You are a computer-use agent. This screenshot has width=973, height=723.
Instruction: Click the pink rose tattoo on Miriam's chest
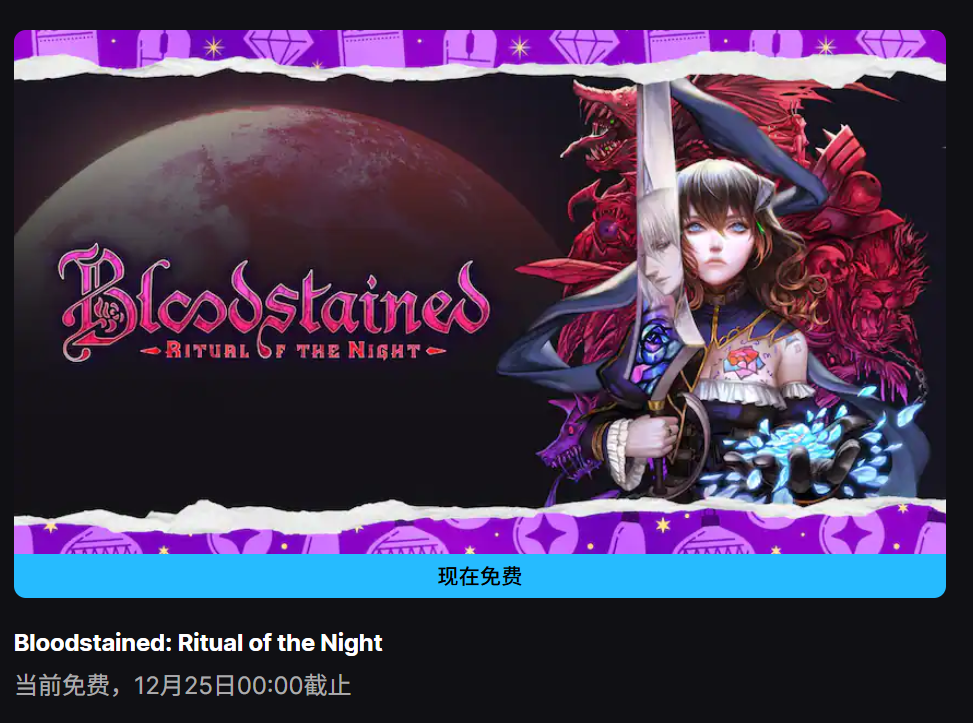coord(743,361)
